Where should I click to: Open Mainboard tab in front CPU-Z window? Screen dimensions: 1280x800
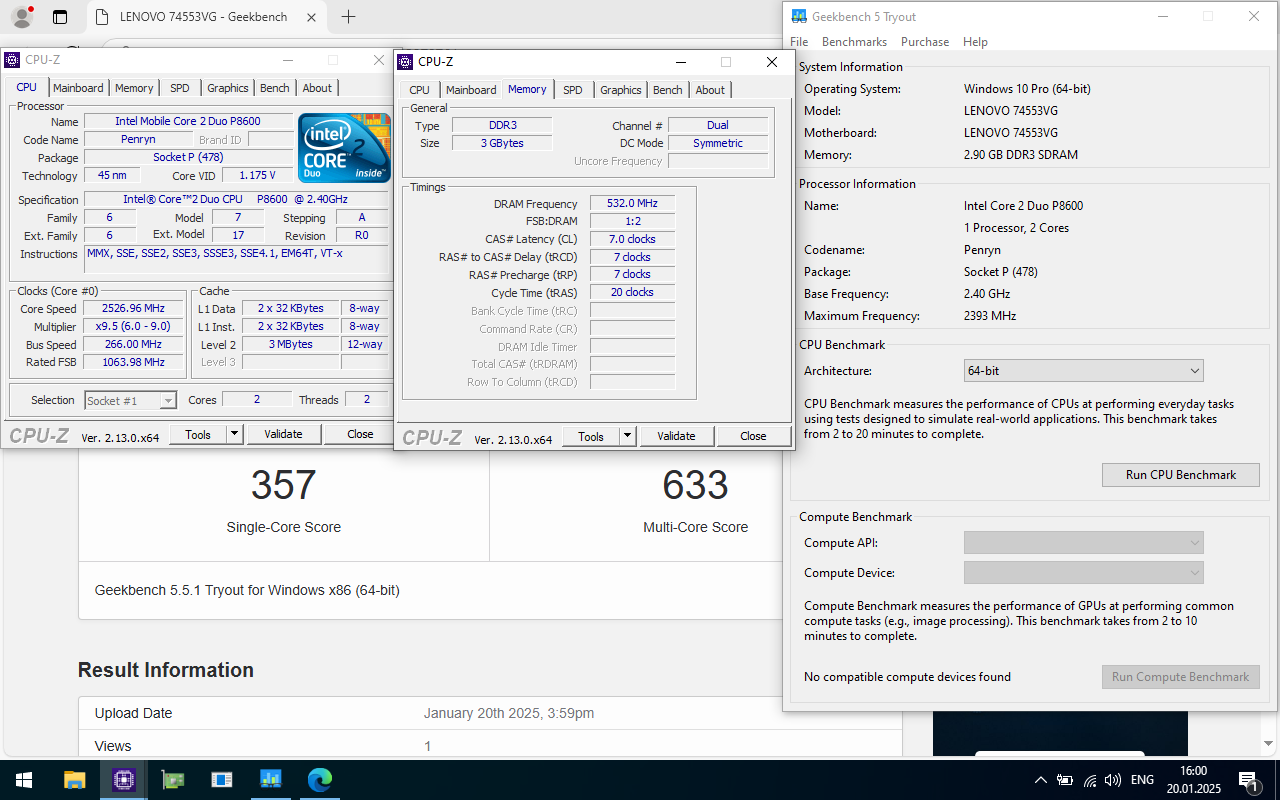(x=471, y=90)
